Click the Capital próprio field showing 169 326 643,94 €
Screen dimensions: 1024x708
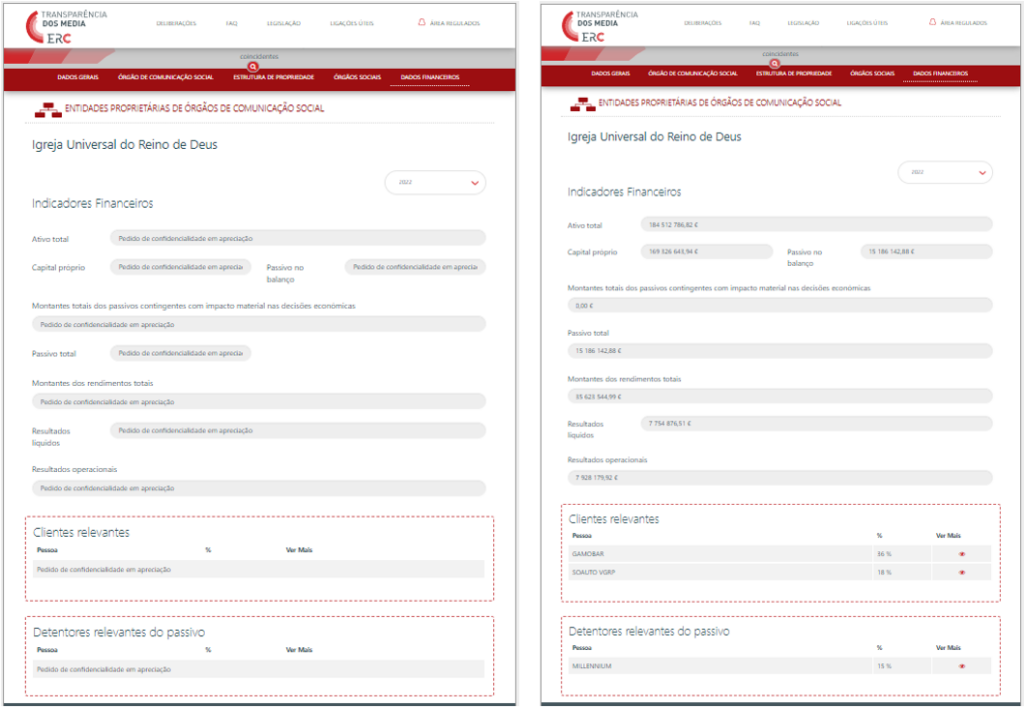pos(707,252)
